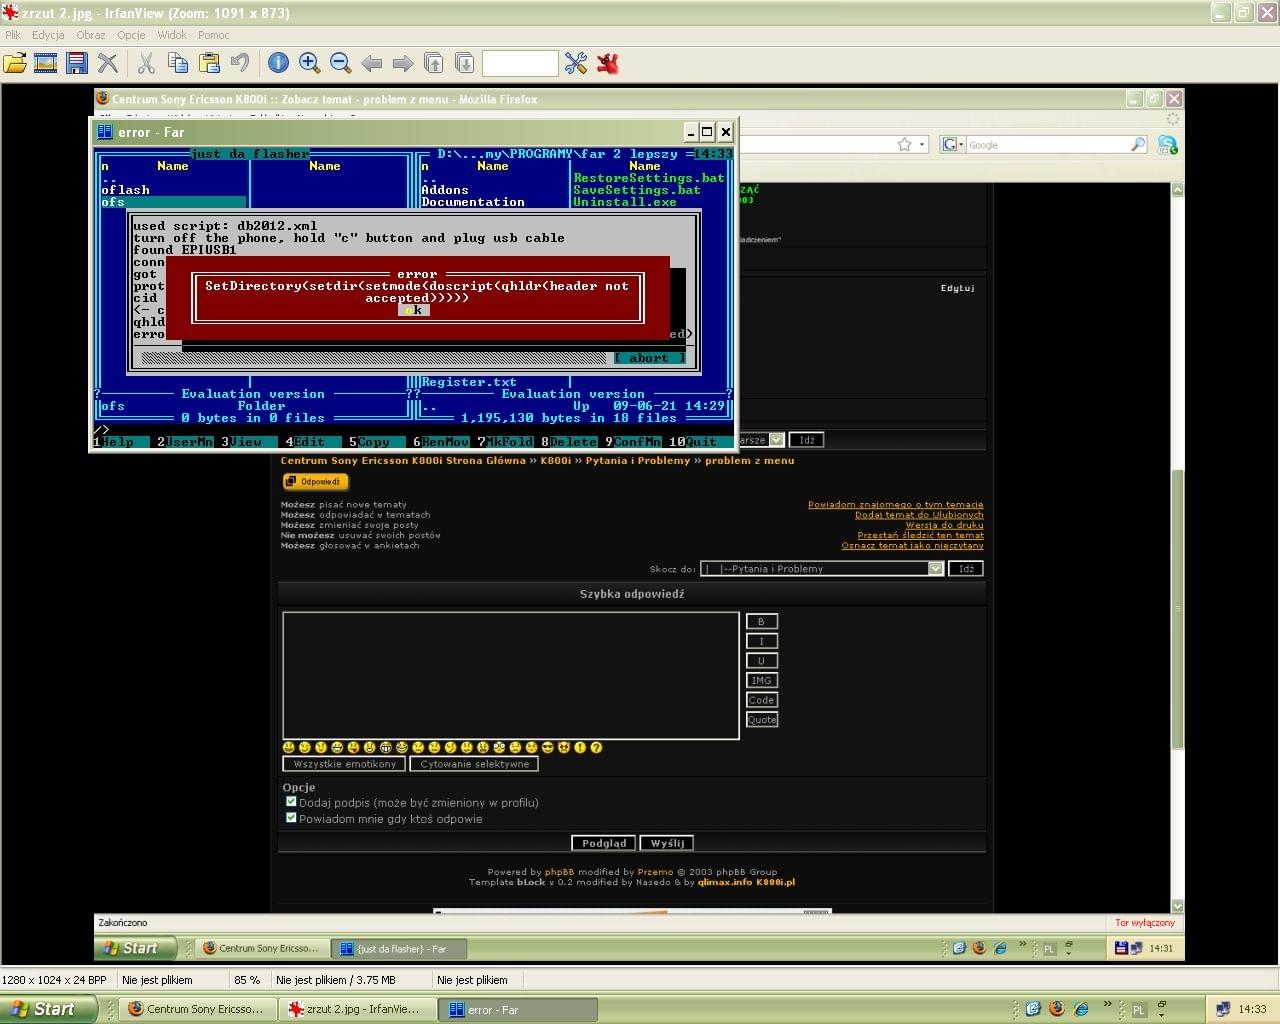Open the Widok menu

[172, 35]
